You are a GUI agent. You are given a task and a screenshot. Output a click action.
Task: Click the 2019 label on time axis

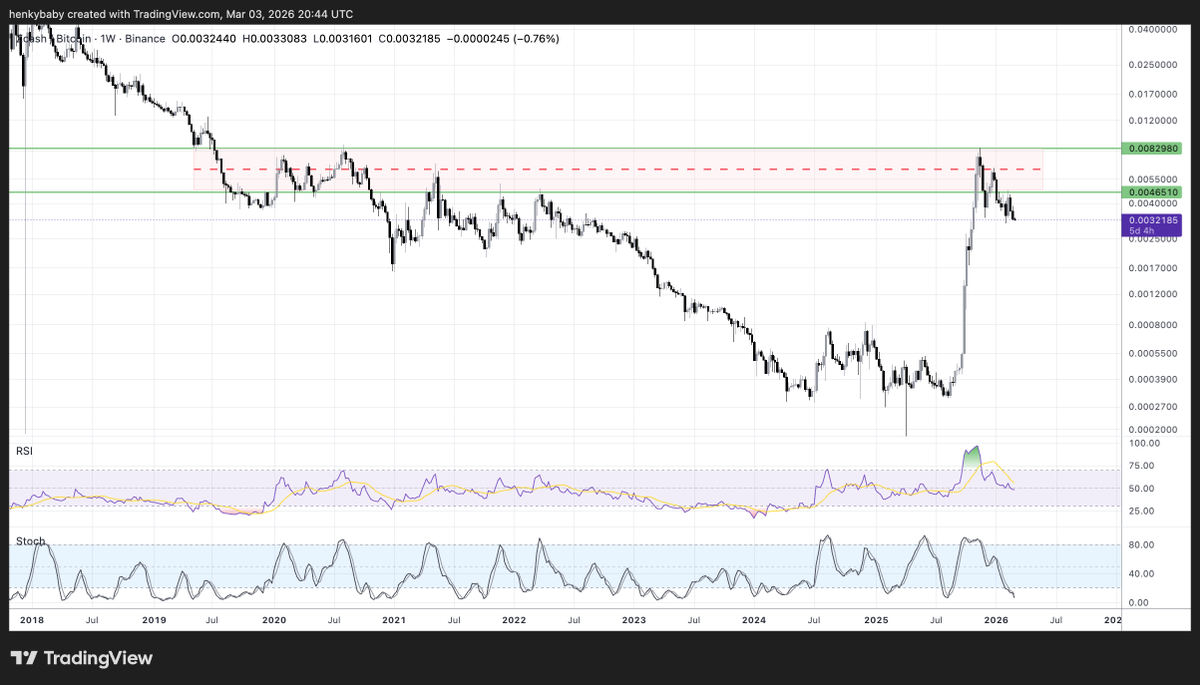tap(153, 620)
